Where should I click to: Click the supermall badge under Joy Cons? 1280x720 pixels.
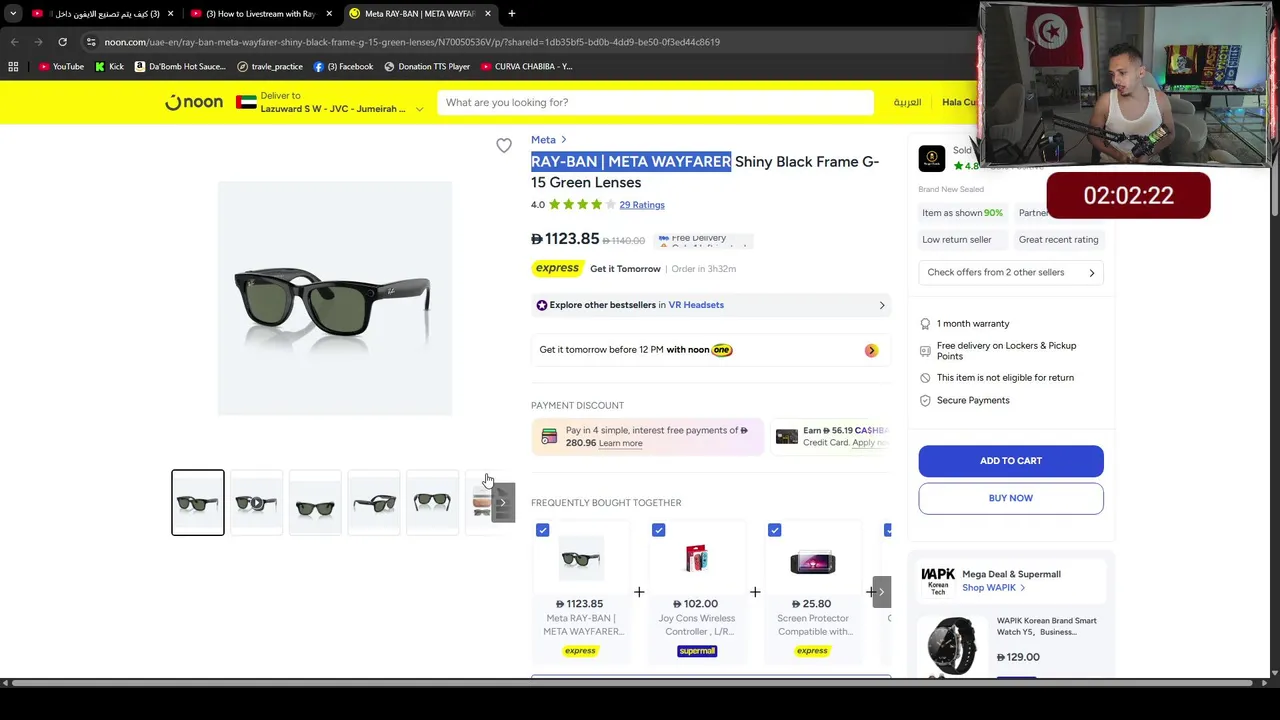697,651
